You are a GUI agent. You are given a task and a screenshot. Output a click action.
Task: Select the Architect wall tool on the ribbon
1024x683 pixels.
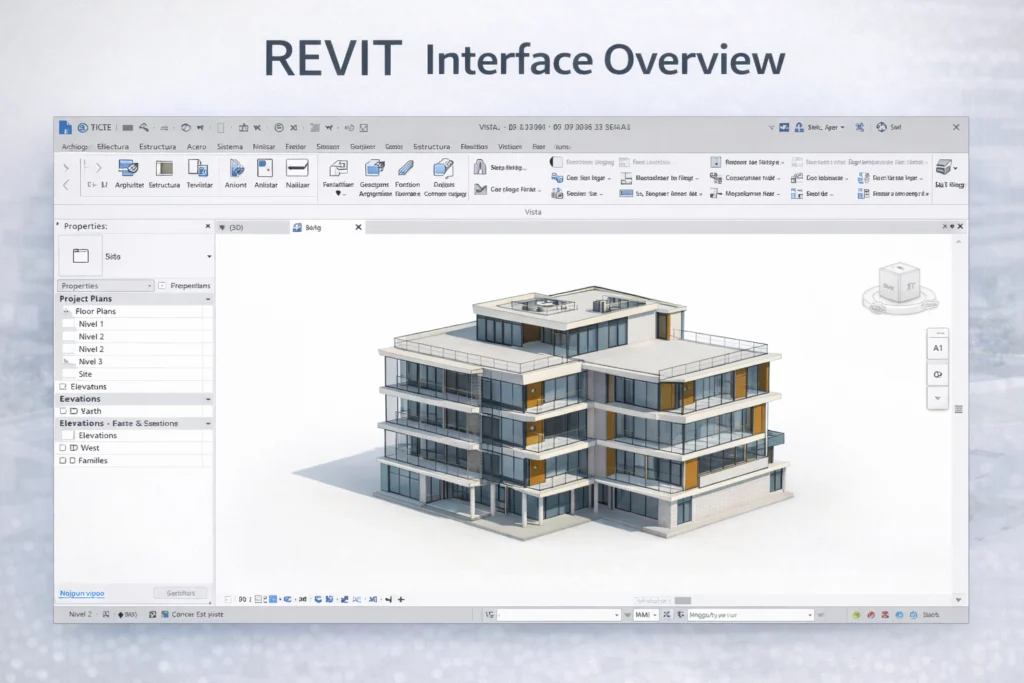point(129,170)
